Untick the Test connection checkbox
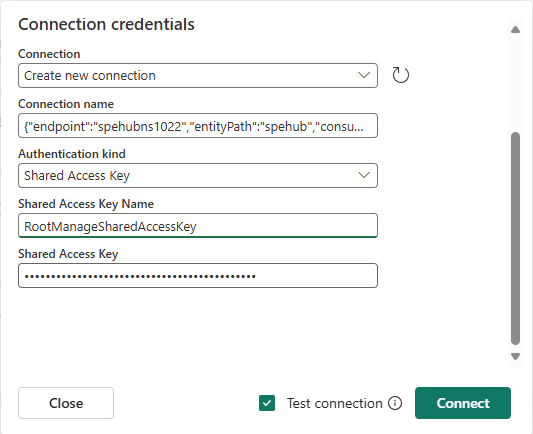Viewport: 533px width, 434px height. coord(267,403)
